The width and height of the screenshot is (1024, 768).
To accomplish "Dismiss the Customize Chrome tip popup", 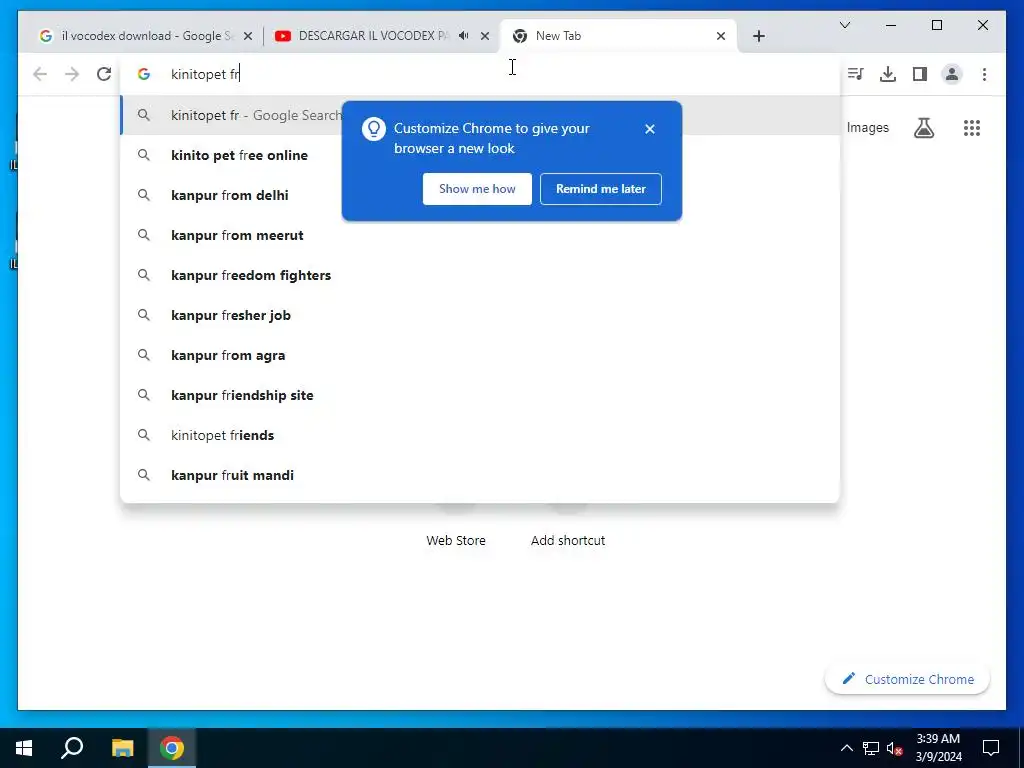I will (x=650, y=129).
